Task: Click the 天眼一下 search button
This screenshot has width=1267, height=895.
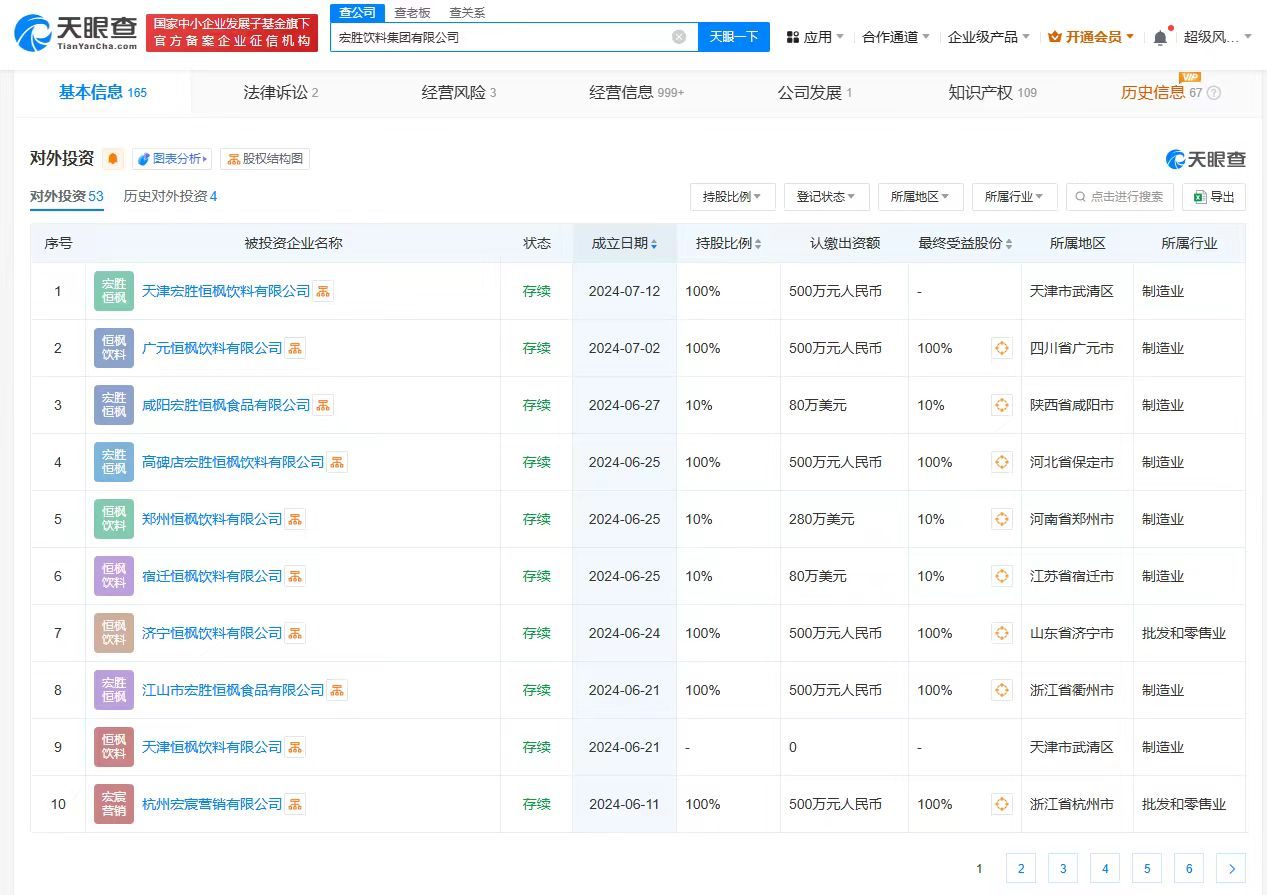Action: pos(733,36)
